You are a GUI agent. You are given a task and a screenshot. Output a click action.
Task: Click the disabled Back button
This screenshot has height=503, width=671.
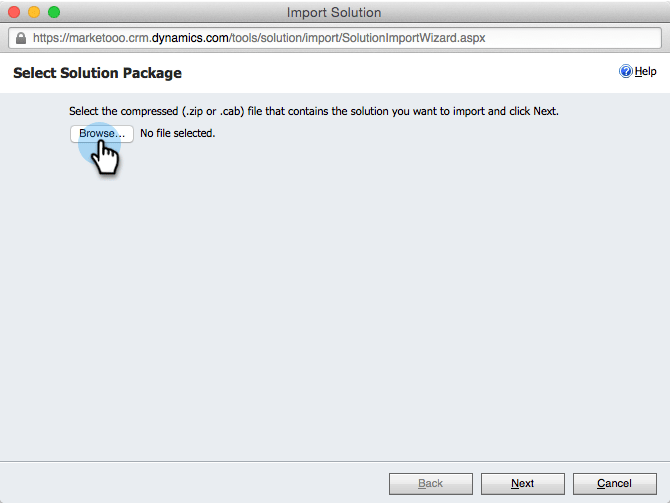click(x=430, y=483)
